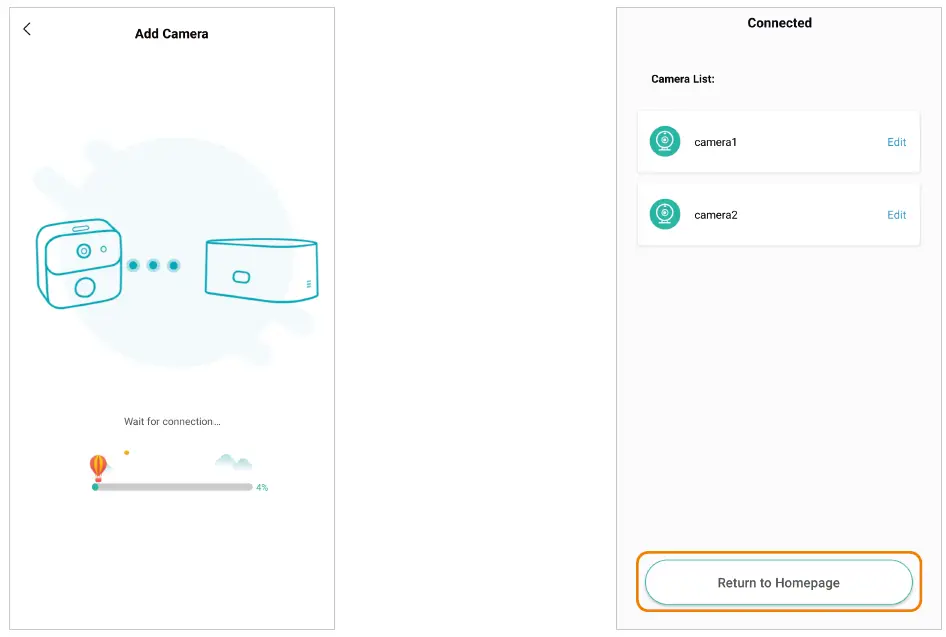
Task: Click the camera1 device icon
Action: (665, 142)
